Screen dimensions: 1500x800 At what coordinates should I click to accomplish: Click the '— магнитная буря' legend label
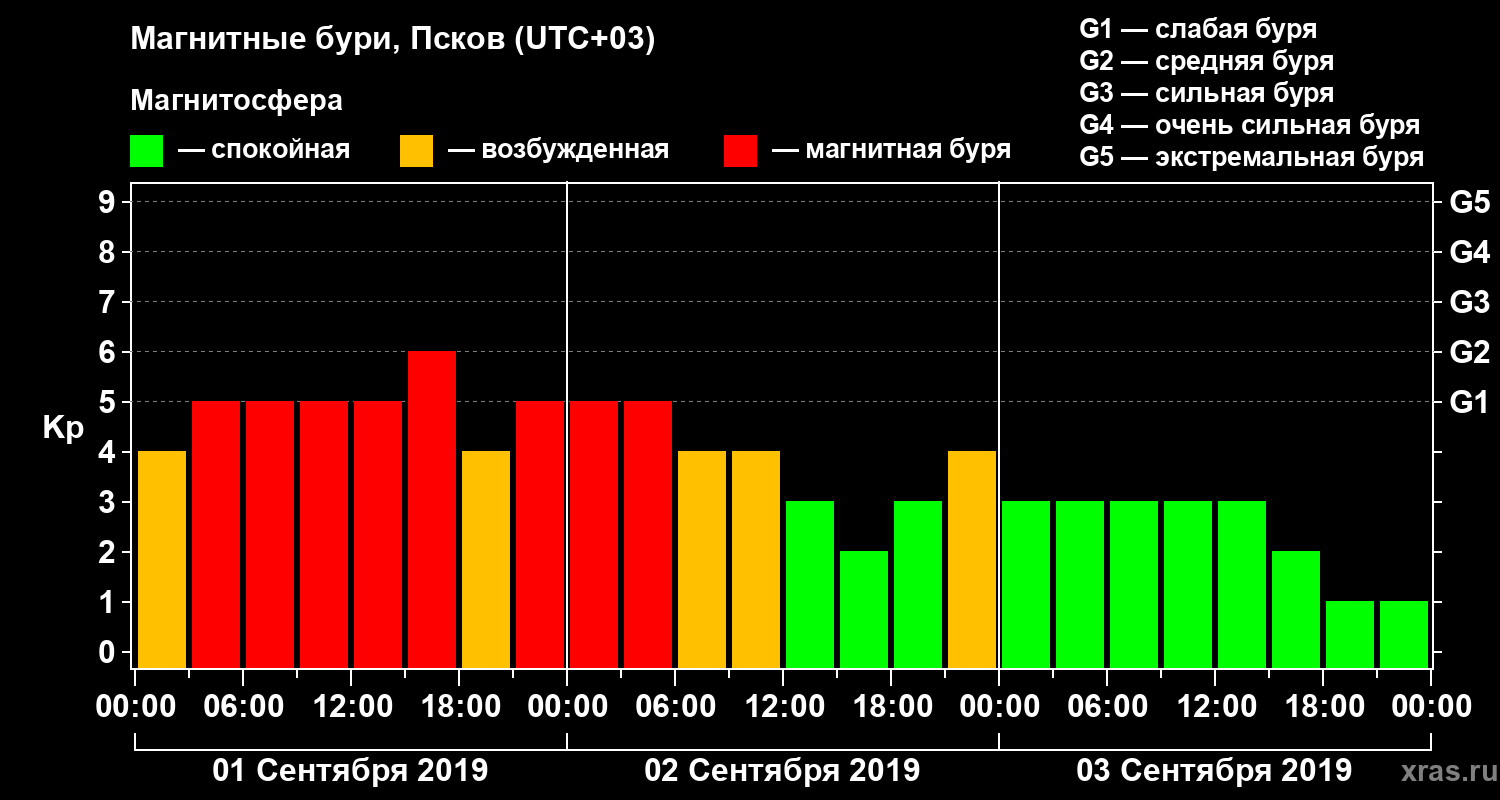tap(891, 150)
